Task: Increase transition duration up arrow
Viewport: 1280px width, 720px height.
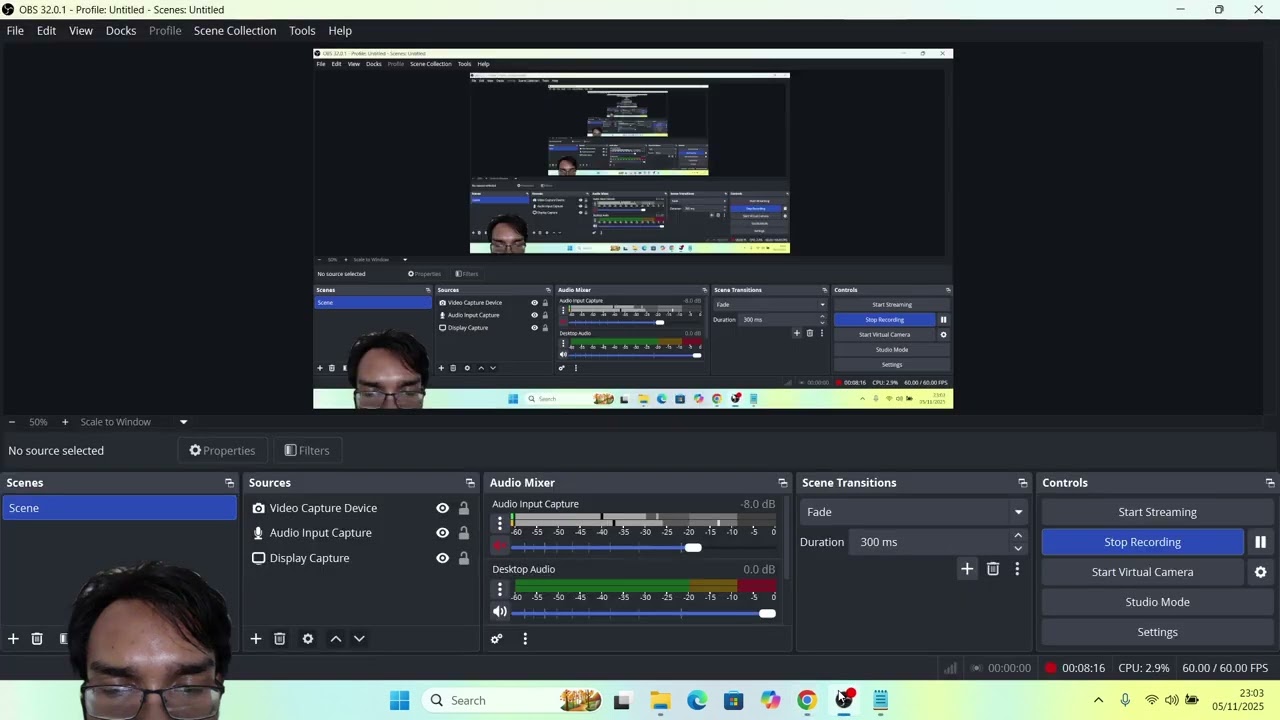Action: [x=1018, y=536]
